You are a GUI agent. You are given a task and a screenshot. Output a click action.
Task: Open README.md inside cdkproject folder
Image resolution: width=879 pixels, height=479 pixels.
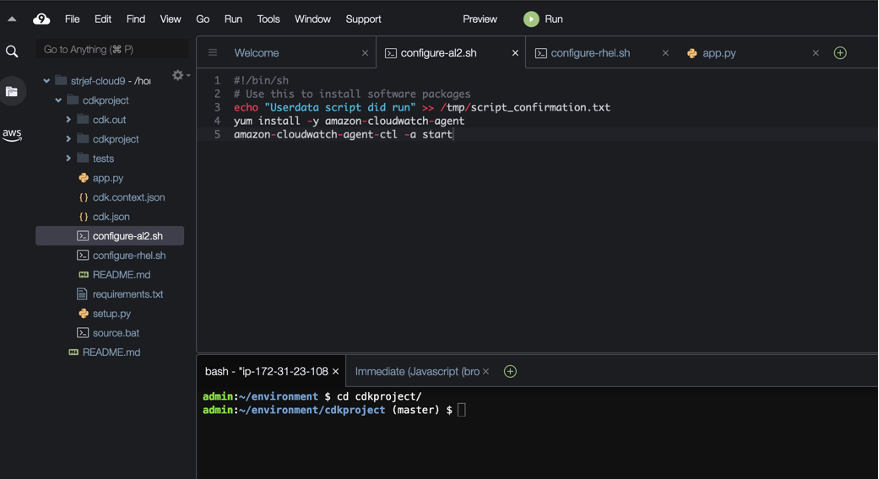click(121, 275)
